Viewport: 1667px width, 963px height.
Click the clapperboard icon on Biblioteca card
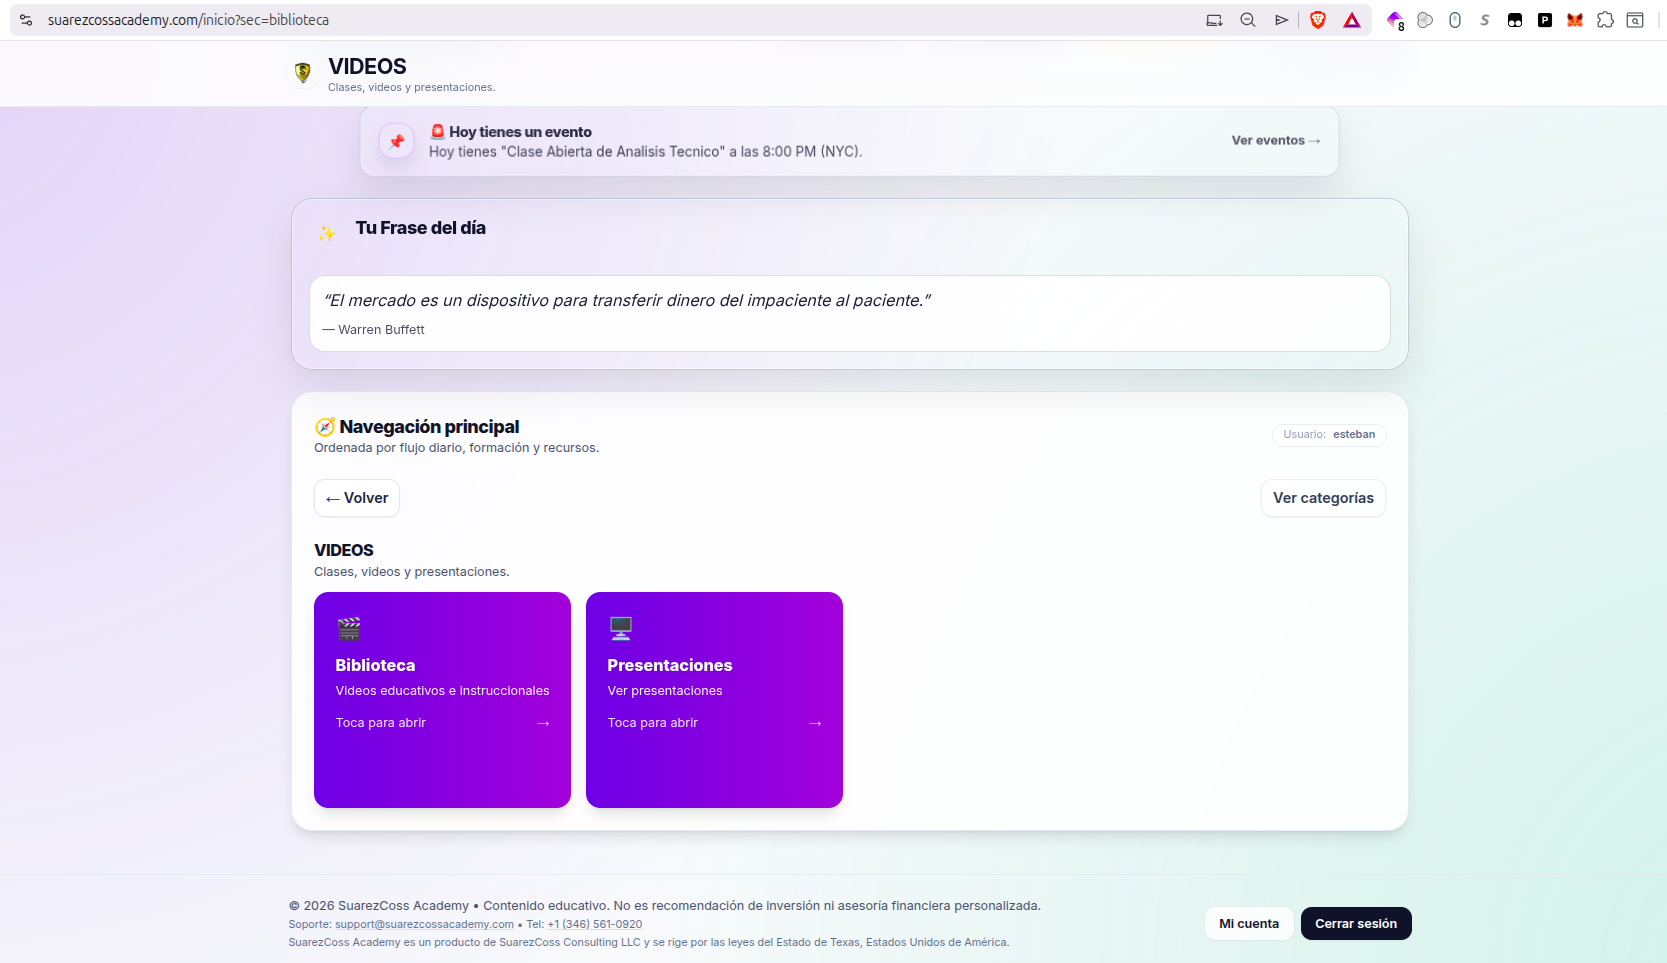(x=349, y=628)
